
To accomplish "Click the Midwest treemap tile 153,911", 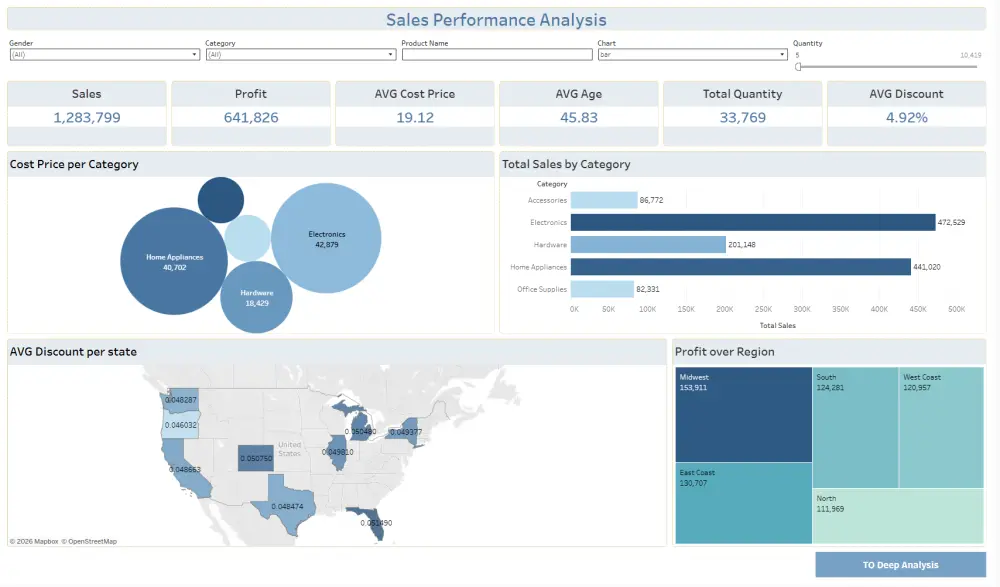I will coord(744,415).
